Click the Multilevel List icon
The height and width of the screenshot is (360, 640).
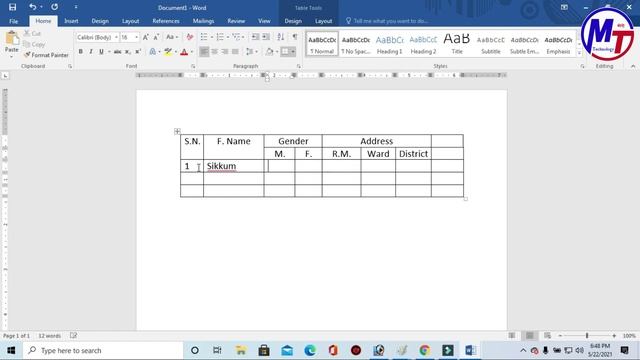236,37
